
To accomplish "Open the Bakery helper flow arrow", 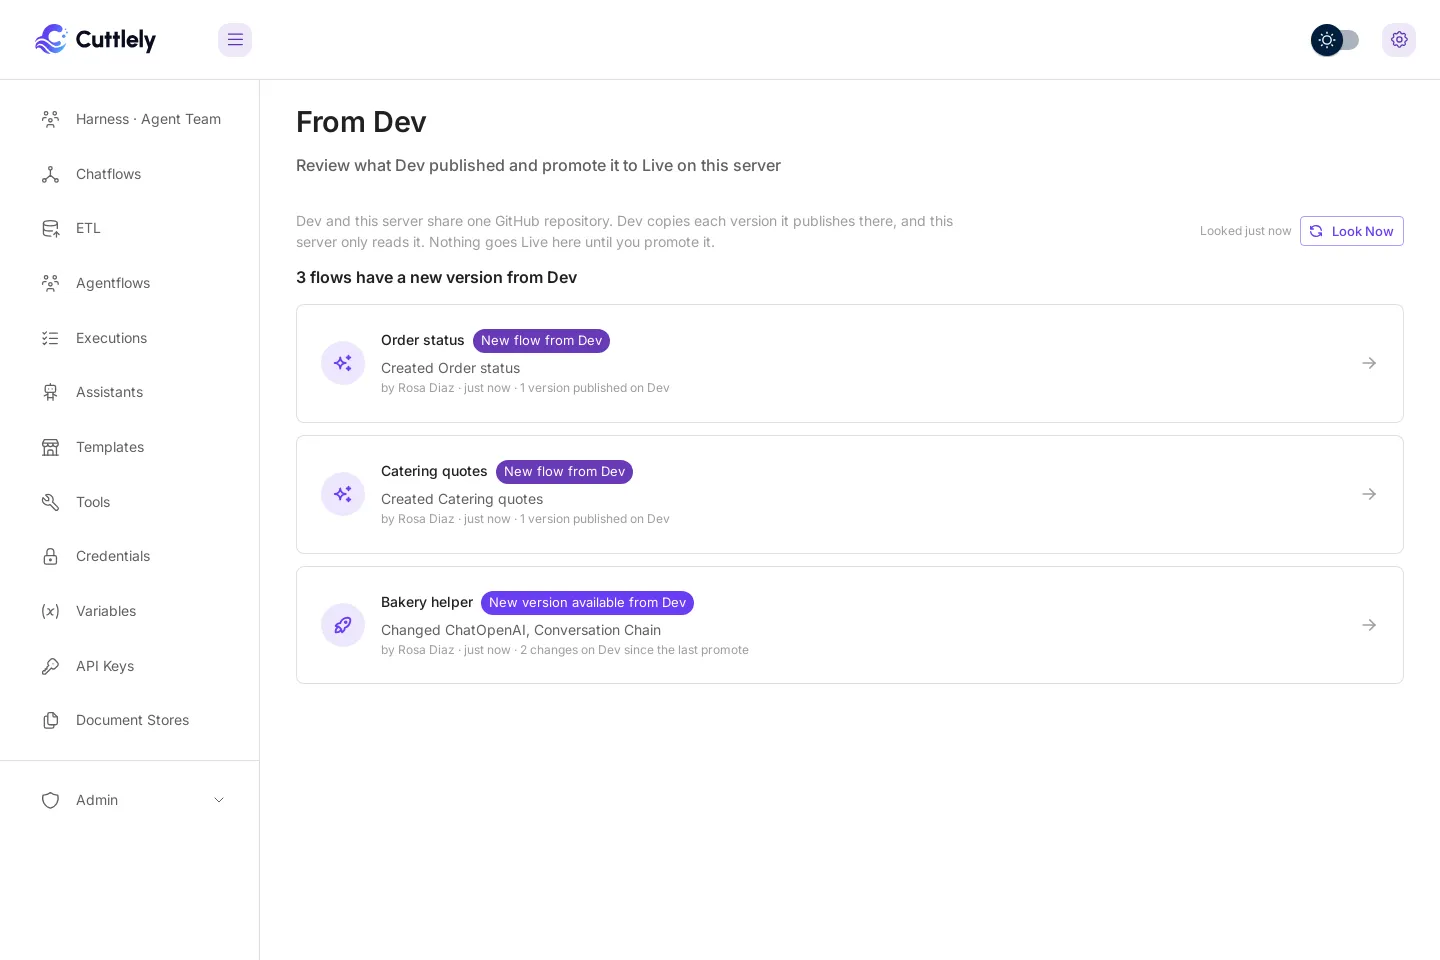I will (1369, 625).
